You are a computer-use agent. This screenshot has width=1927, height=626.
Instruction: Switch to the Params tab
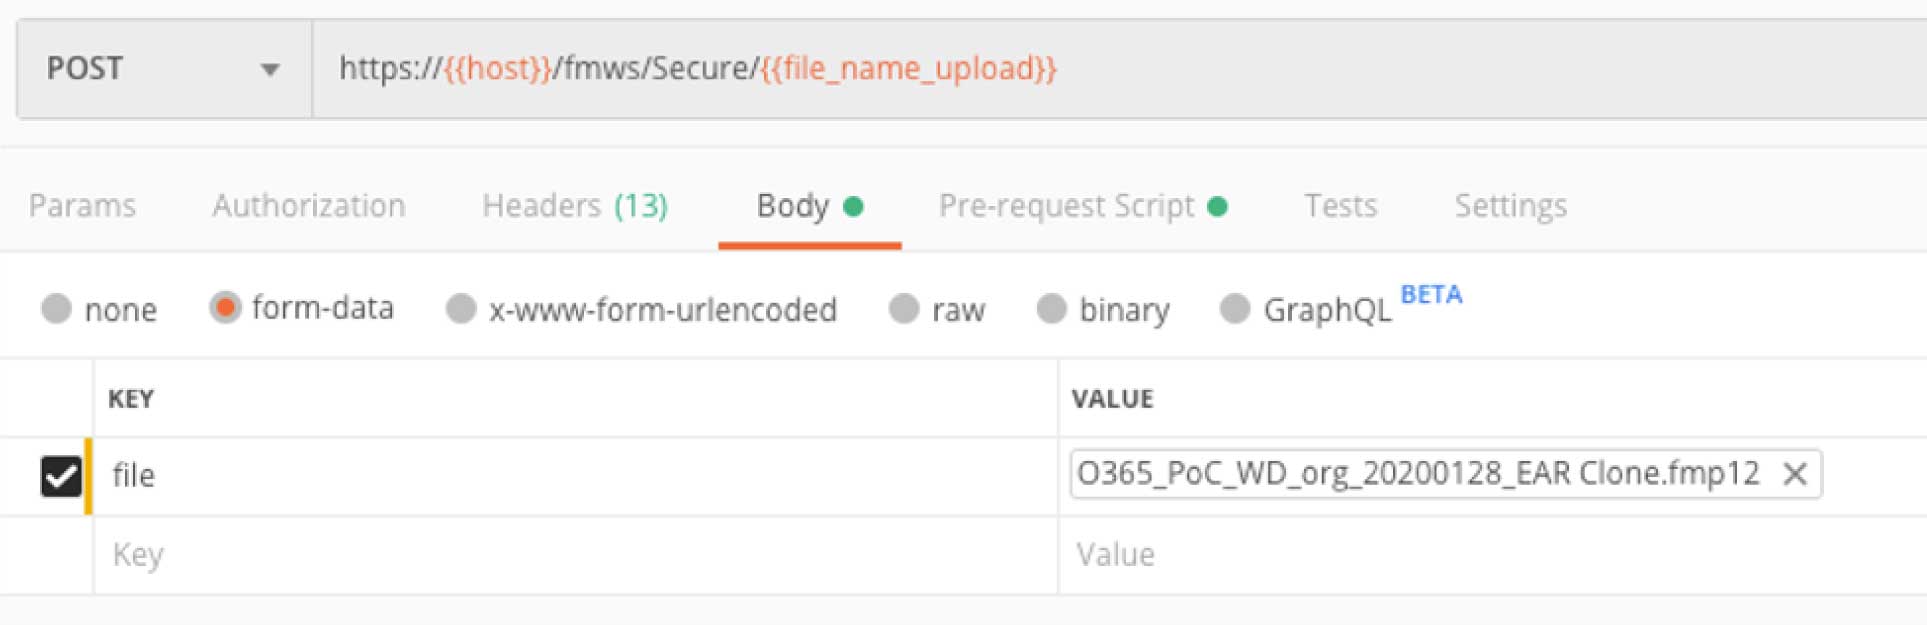pos(82,206)
